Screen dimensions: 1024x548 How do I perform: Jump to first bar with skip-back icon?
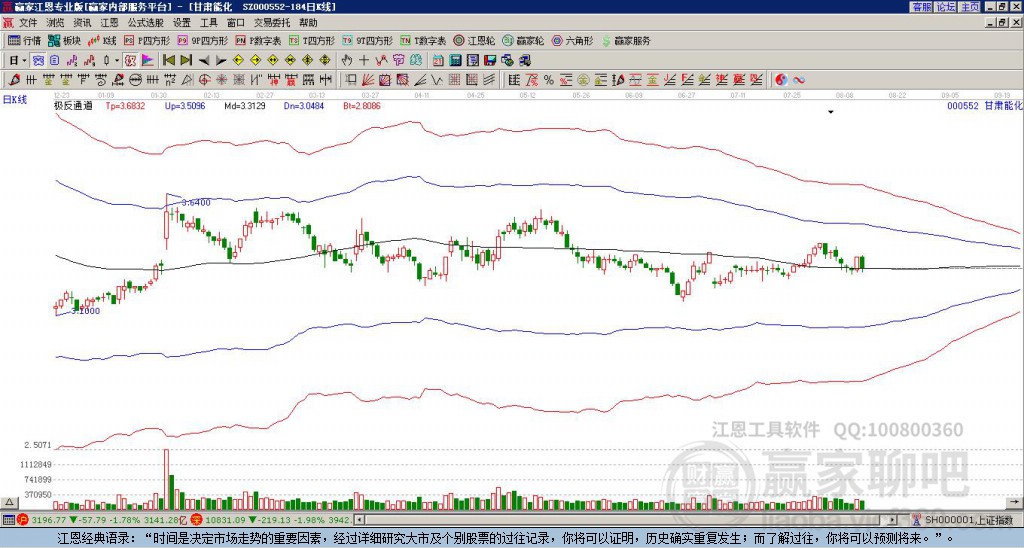[x=168, y=61]
